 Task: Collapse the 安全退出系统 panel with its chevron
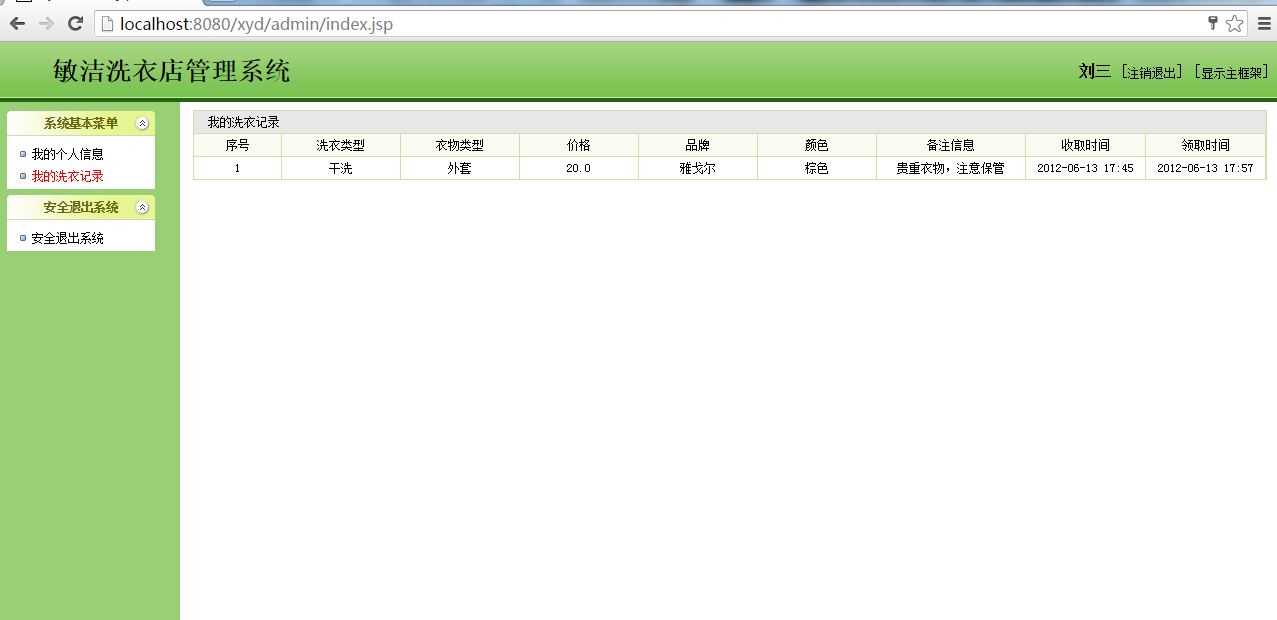[x=142, y=208]
